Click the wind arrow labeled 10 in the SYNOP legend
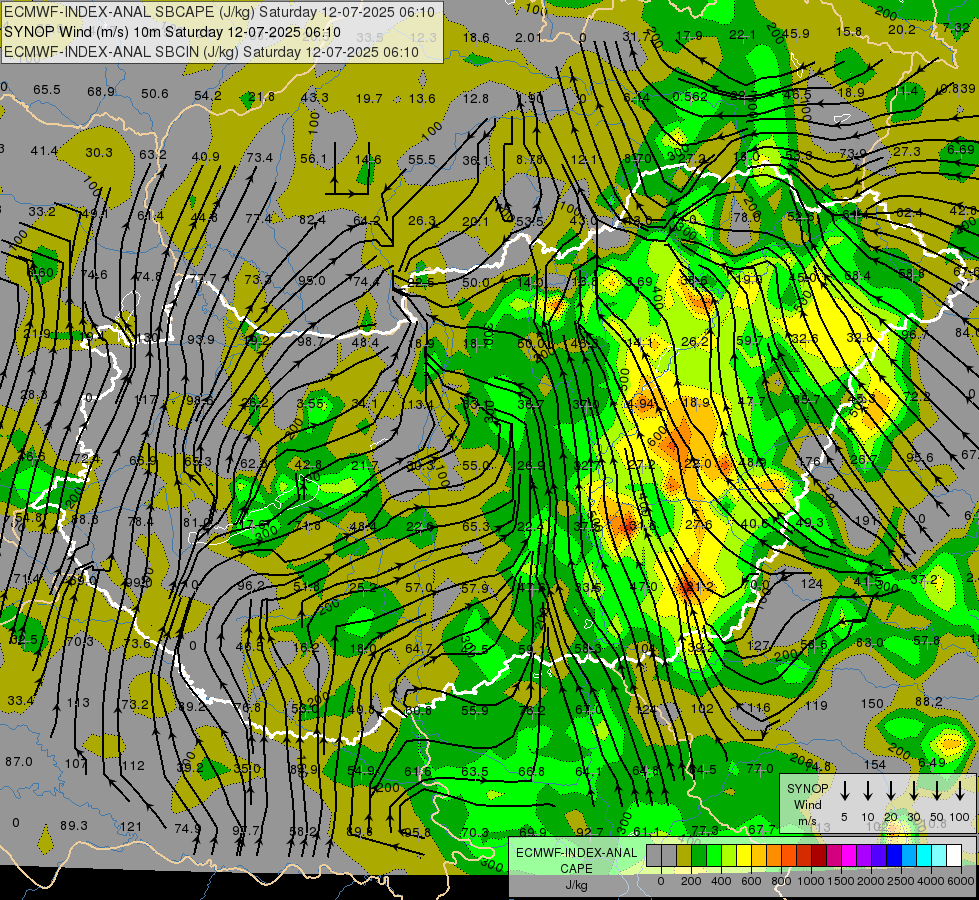 coord(868,791)
